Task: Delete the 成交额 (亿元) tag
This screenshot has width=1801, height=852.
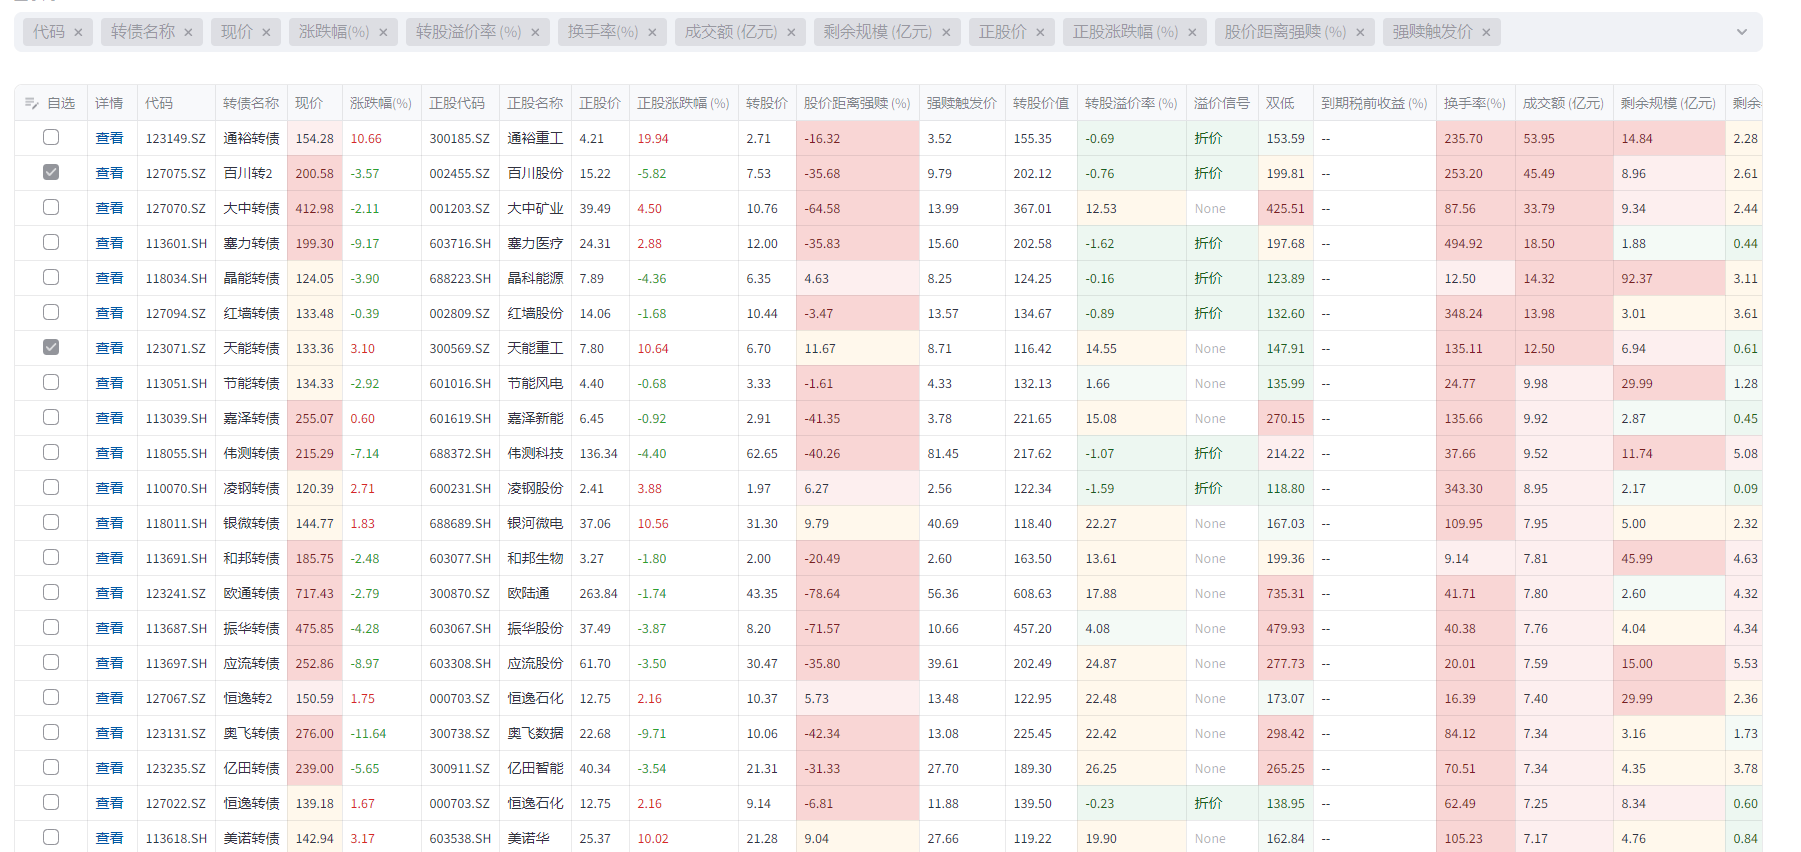Action: click(x=791, y=33)
